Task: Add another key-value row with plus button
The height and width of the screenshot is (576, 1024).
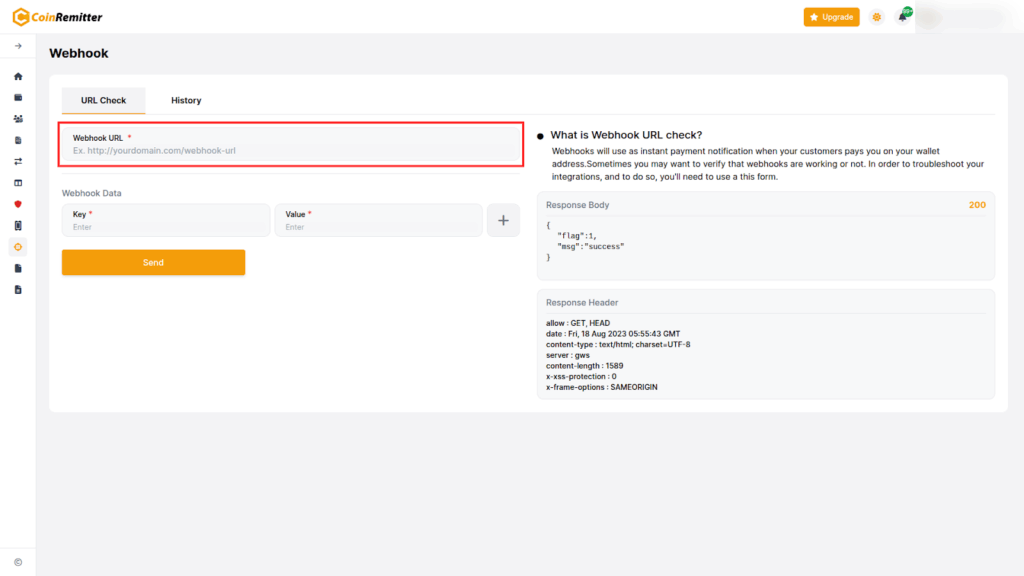Action: pyautogui.click(x=503, y=221)
